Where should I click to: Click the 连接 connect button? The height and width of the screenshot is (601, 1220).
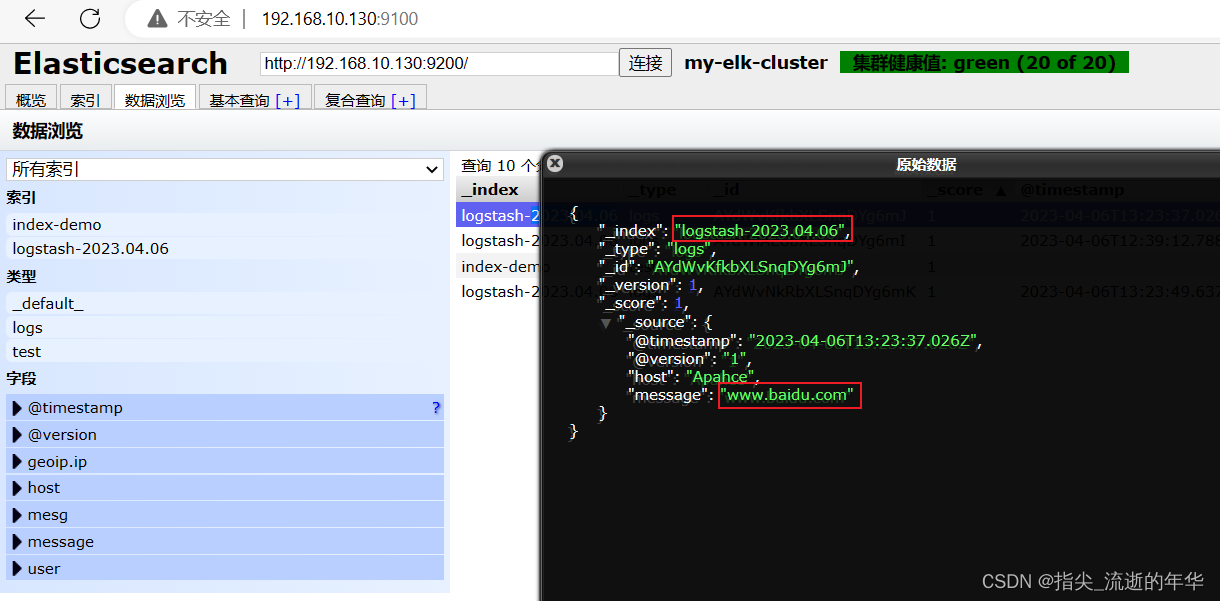click(645, 63)
